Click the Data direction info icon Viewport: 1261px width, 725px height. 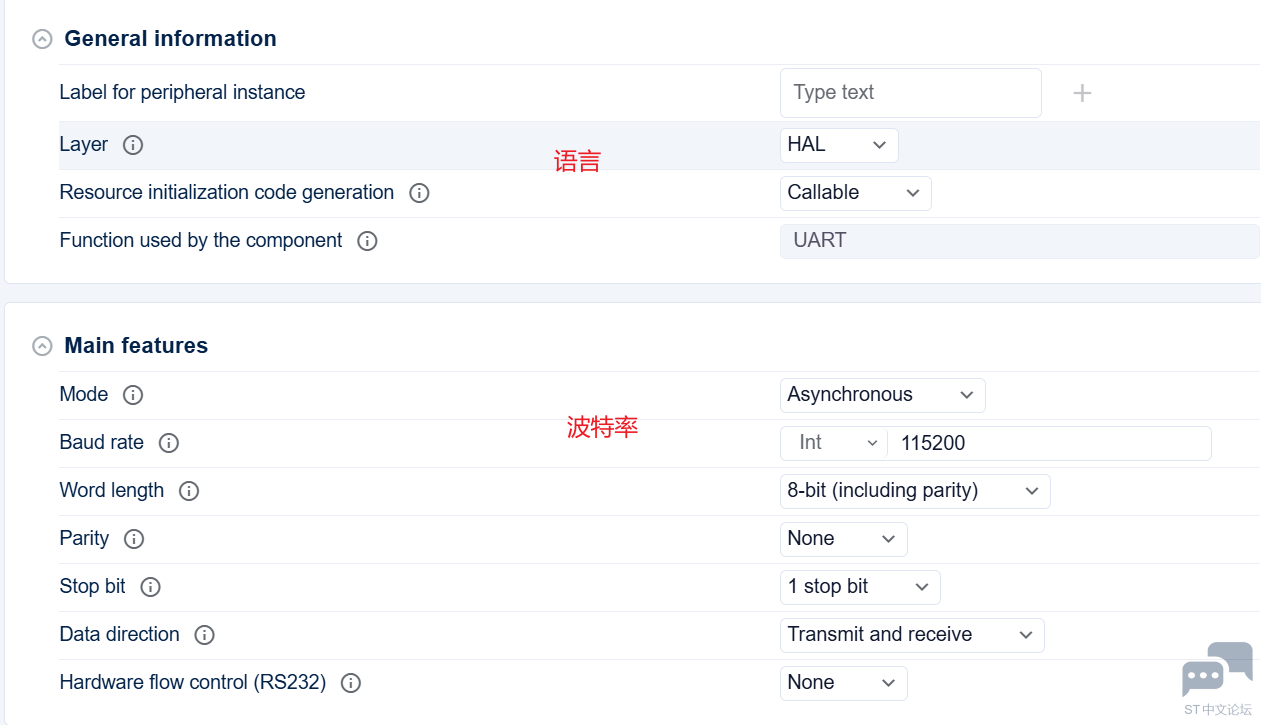[205, 635]
